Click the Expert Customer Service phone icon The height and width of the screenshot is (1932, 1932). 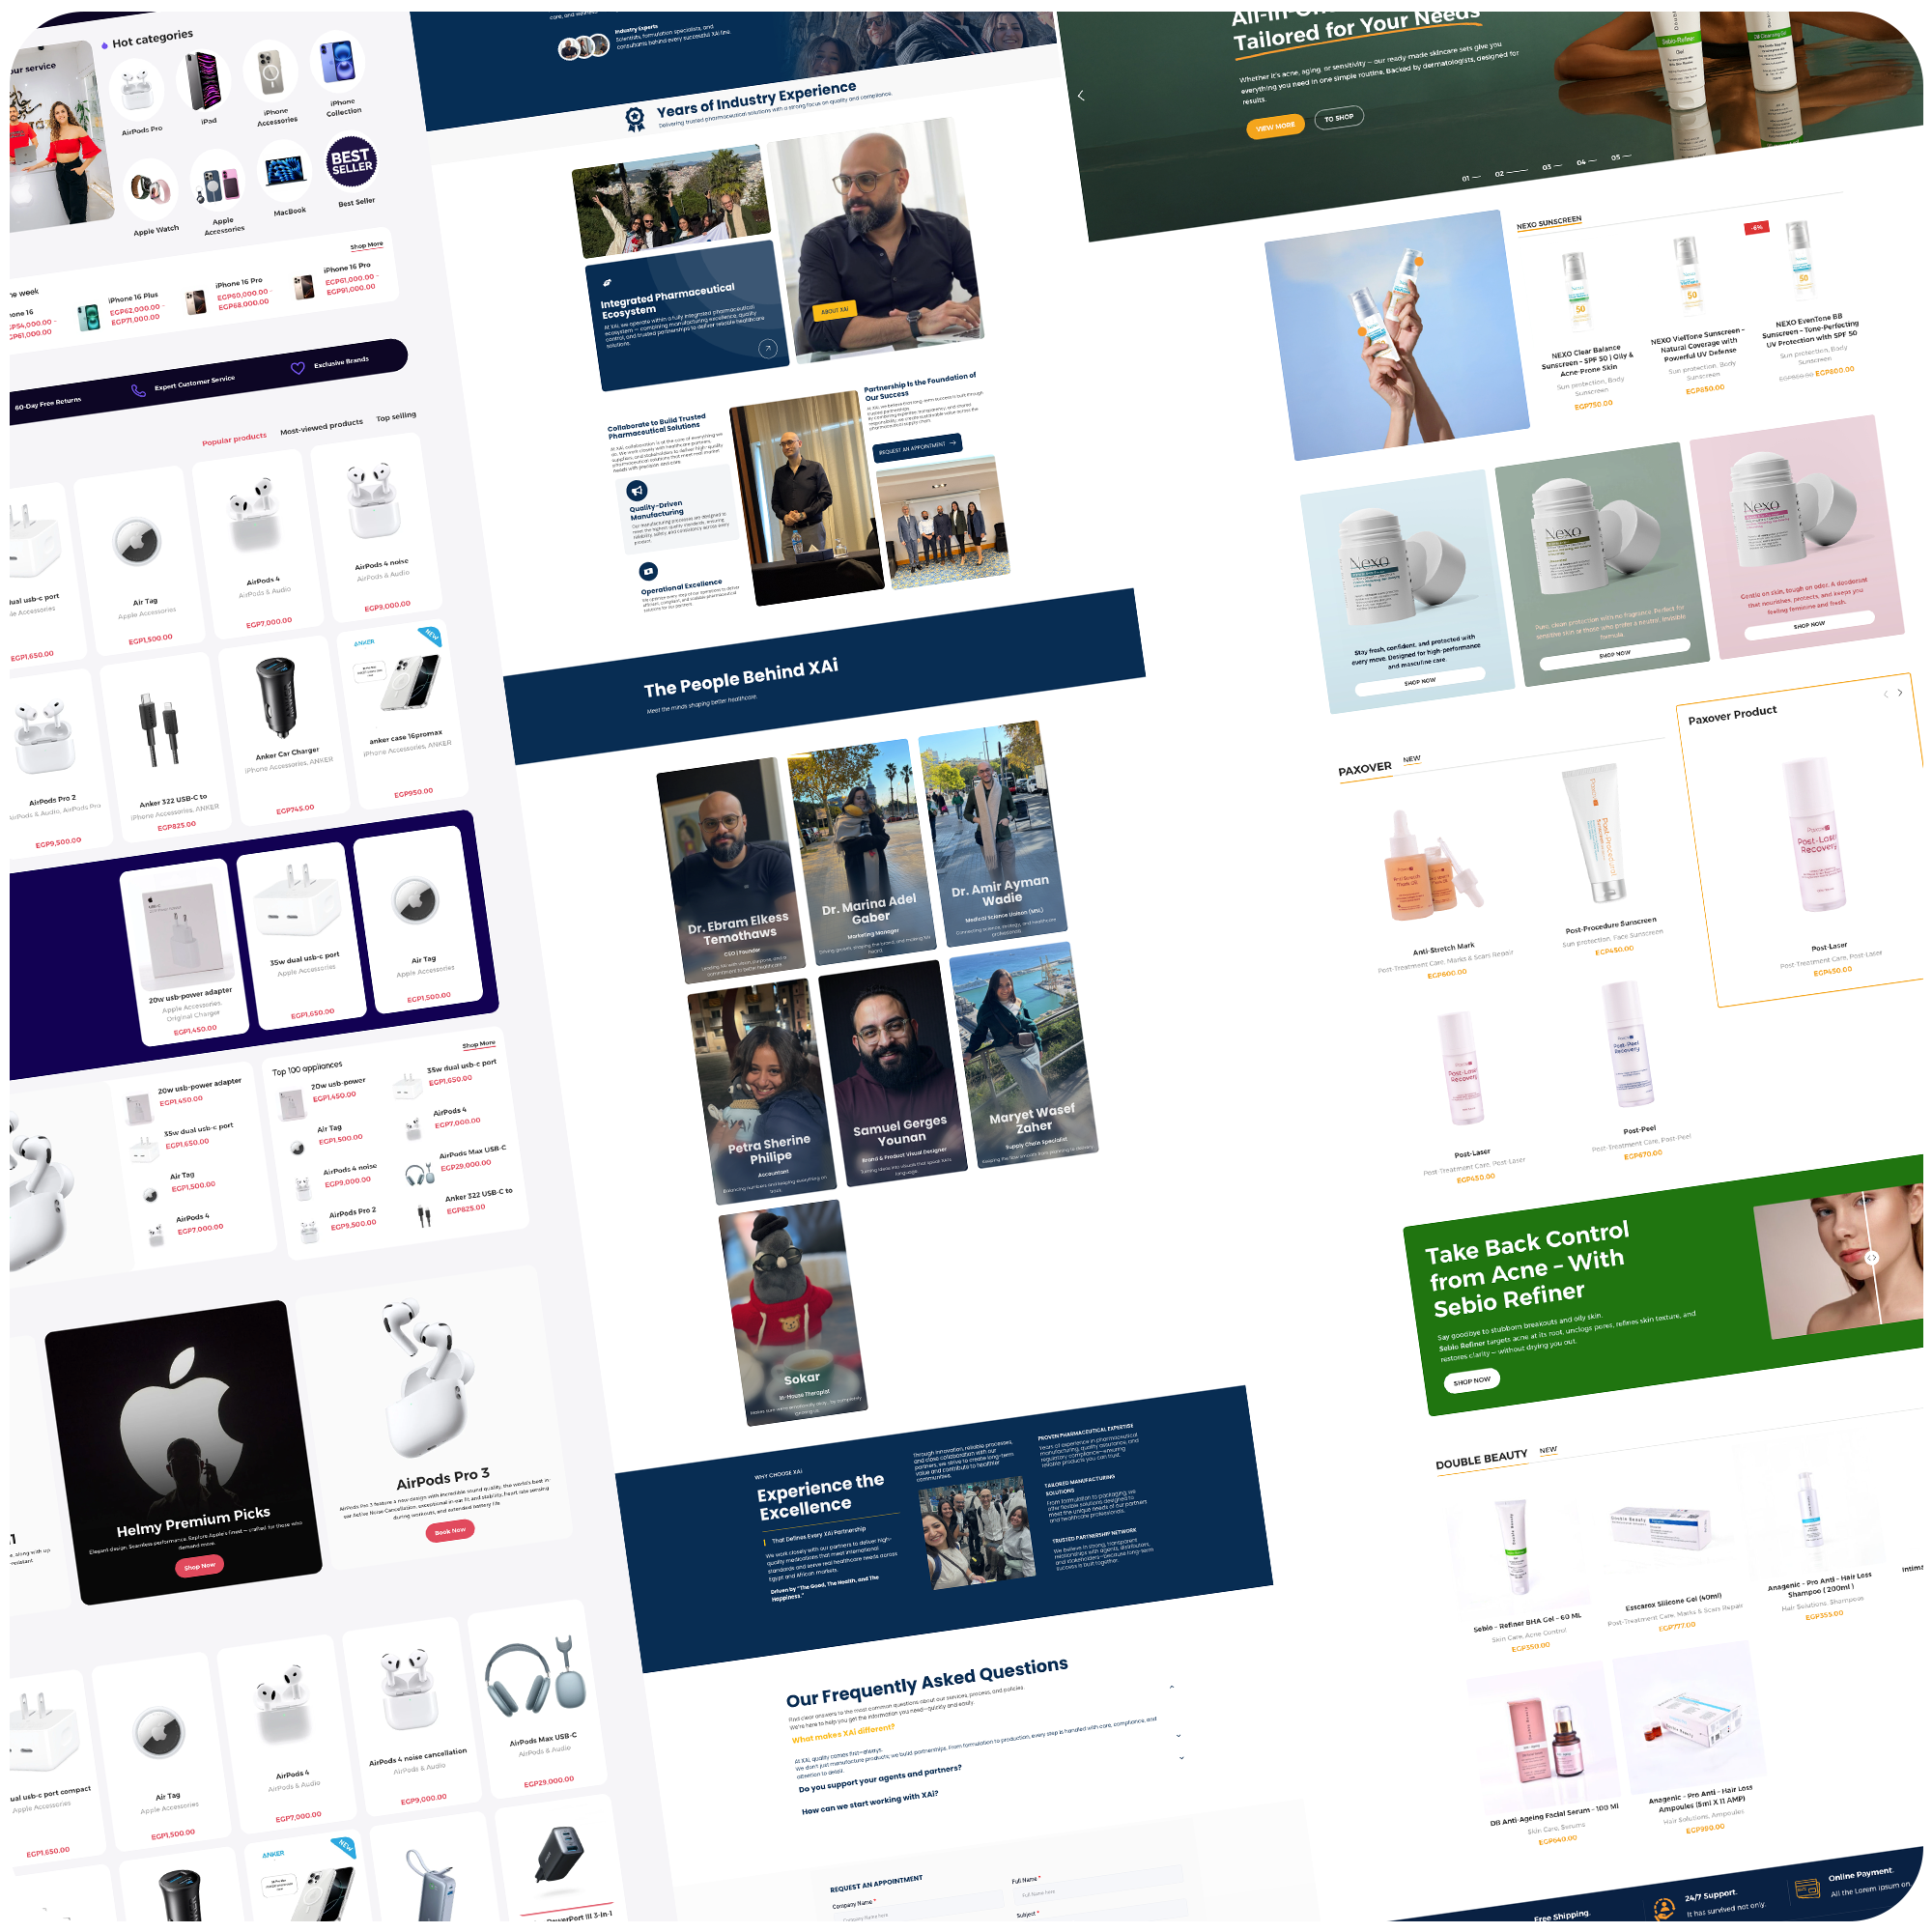coord(138,390)
